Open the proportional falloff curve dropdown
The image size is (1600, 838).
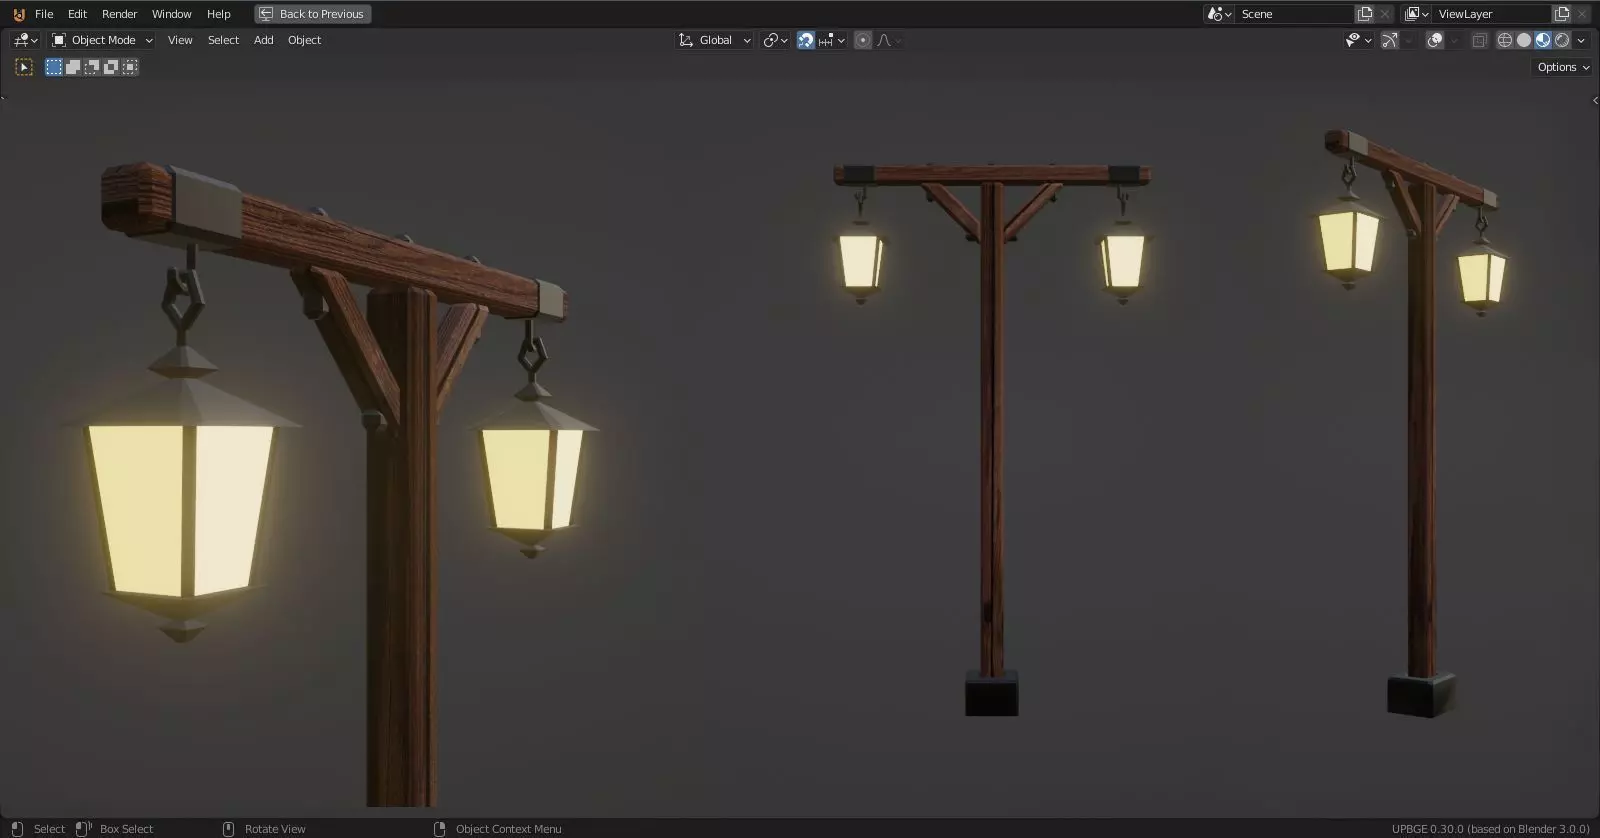[x=889, y=40]
